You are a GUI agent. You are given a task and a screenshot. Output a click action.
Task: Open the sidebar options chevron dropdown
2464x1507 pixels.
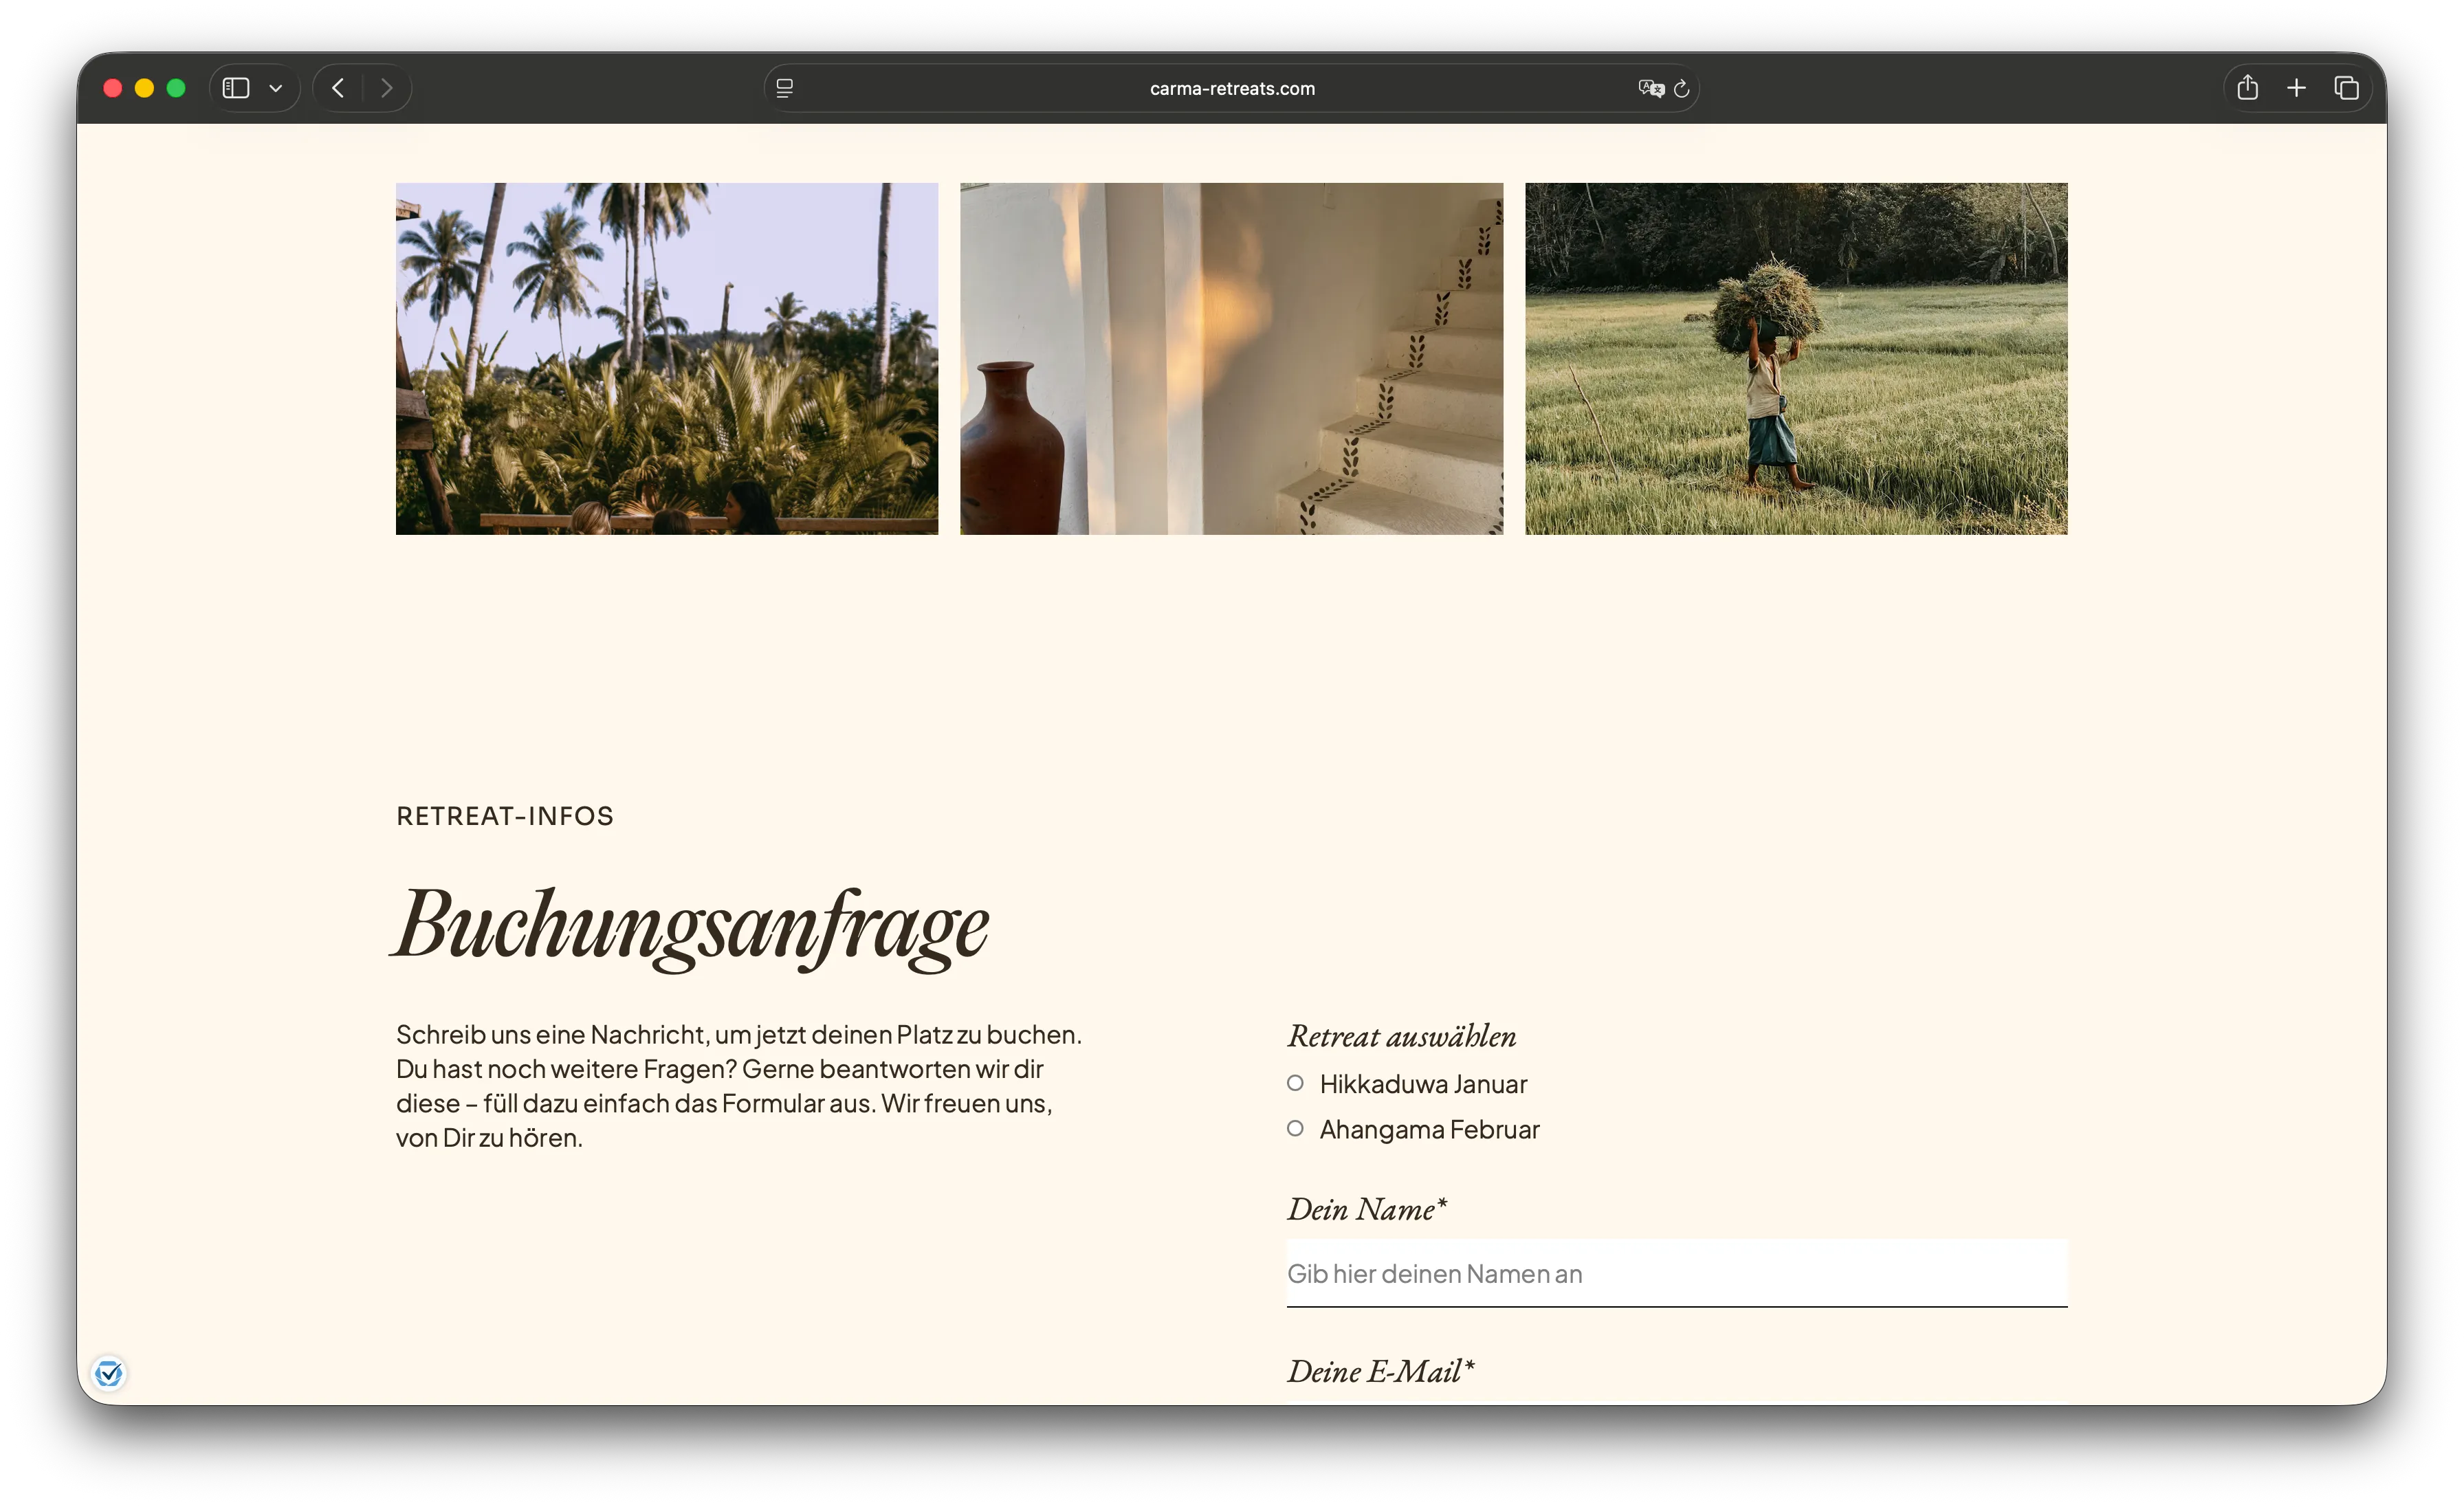coord(276,88)
